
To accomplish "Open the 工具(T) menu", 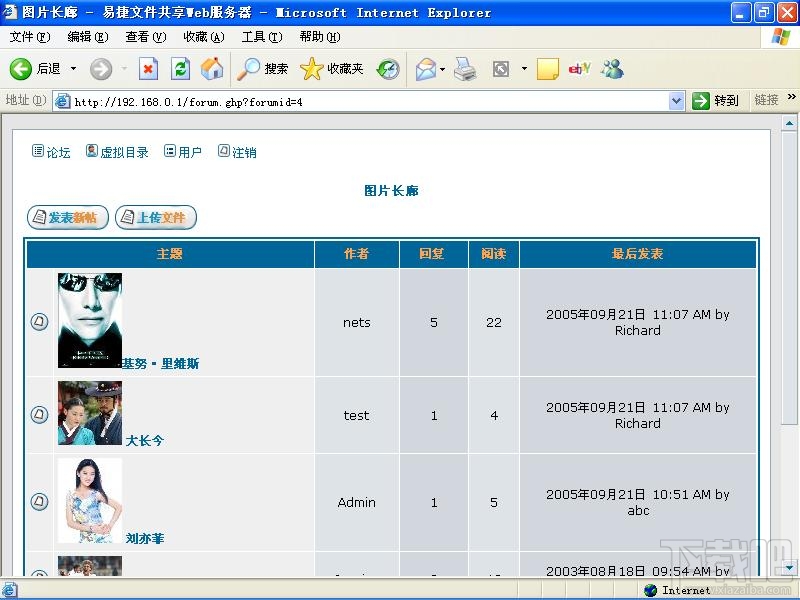I will pos(262,37).
